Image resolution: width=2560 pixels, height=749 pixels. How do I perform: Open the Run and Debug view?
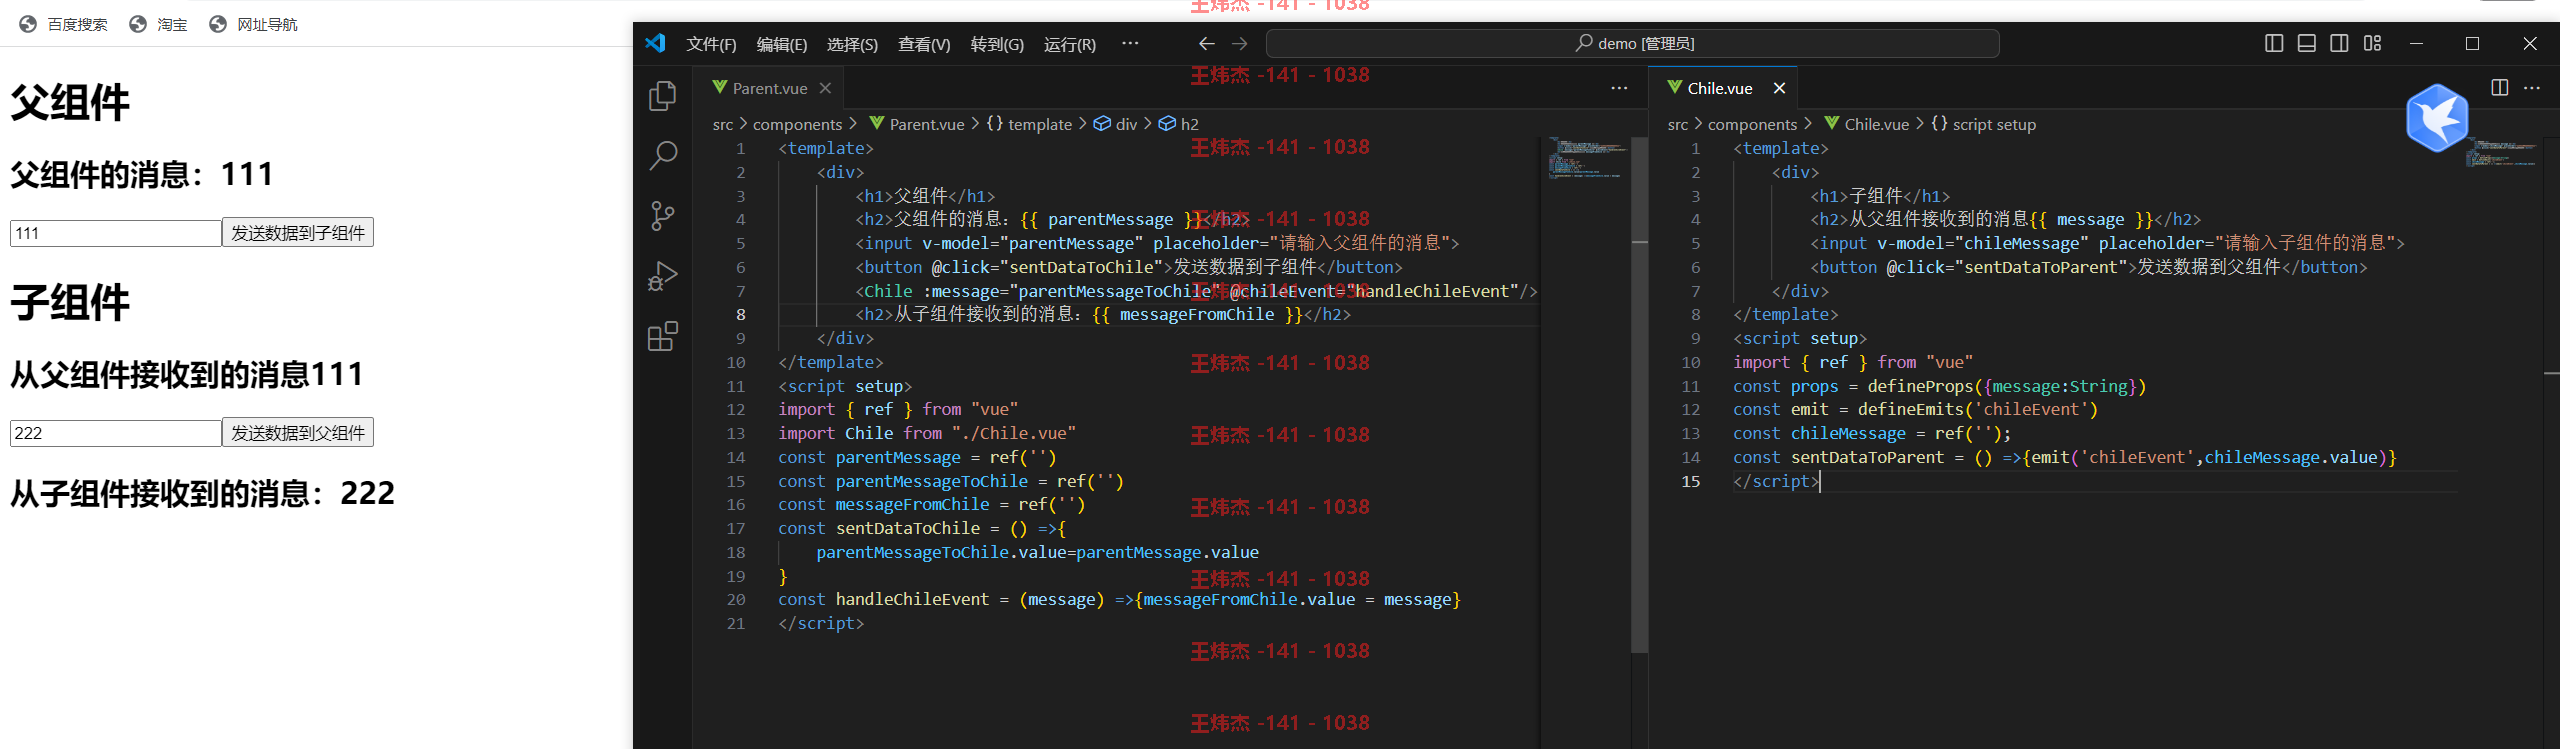pyautogui.click(x=662, y=276)
